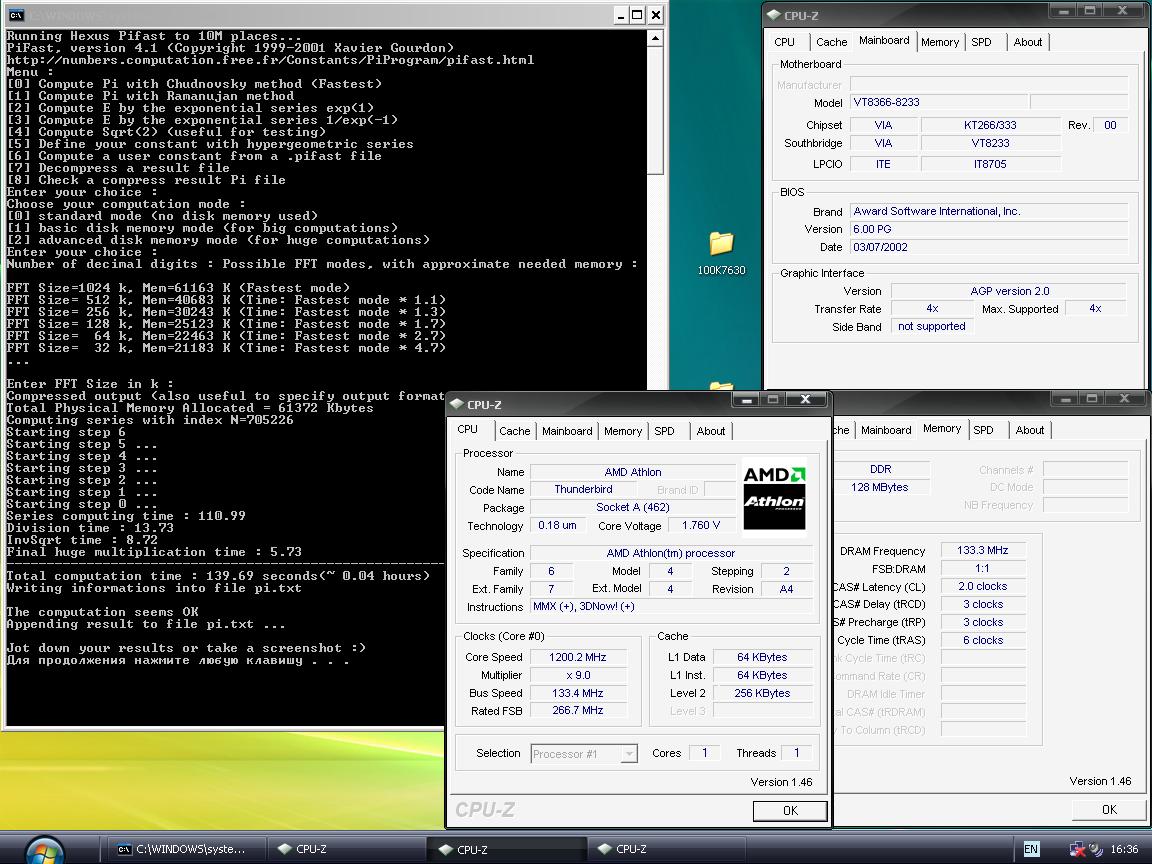Click the volume tray icon

point(1095,849)
